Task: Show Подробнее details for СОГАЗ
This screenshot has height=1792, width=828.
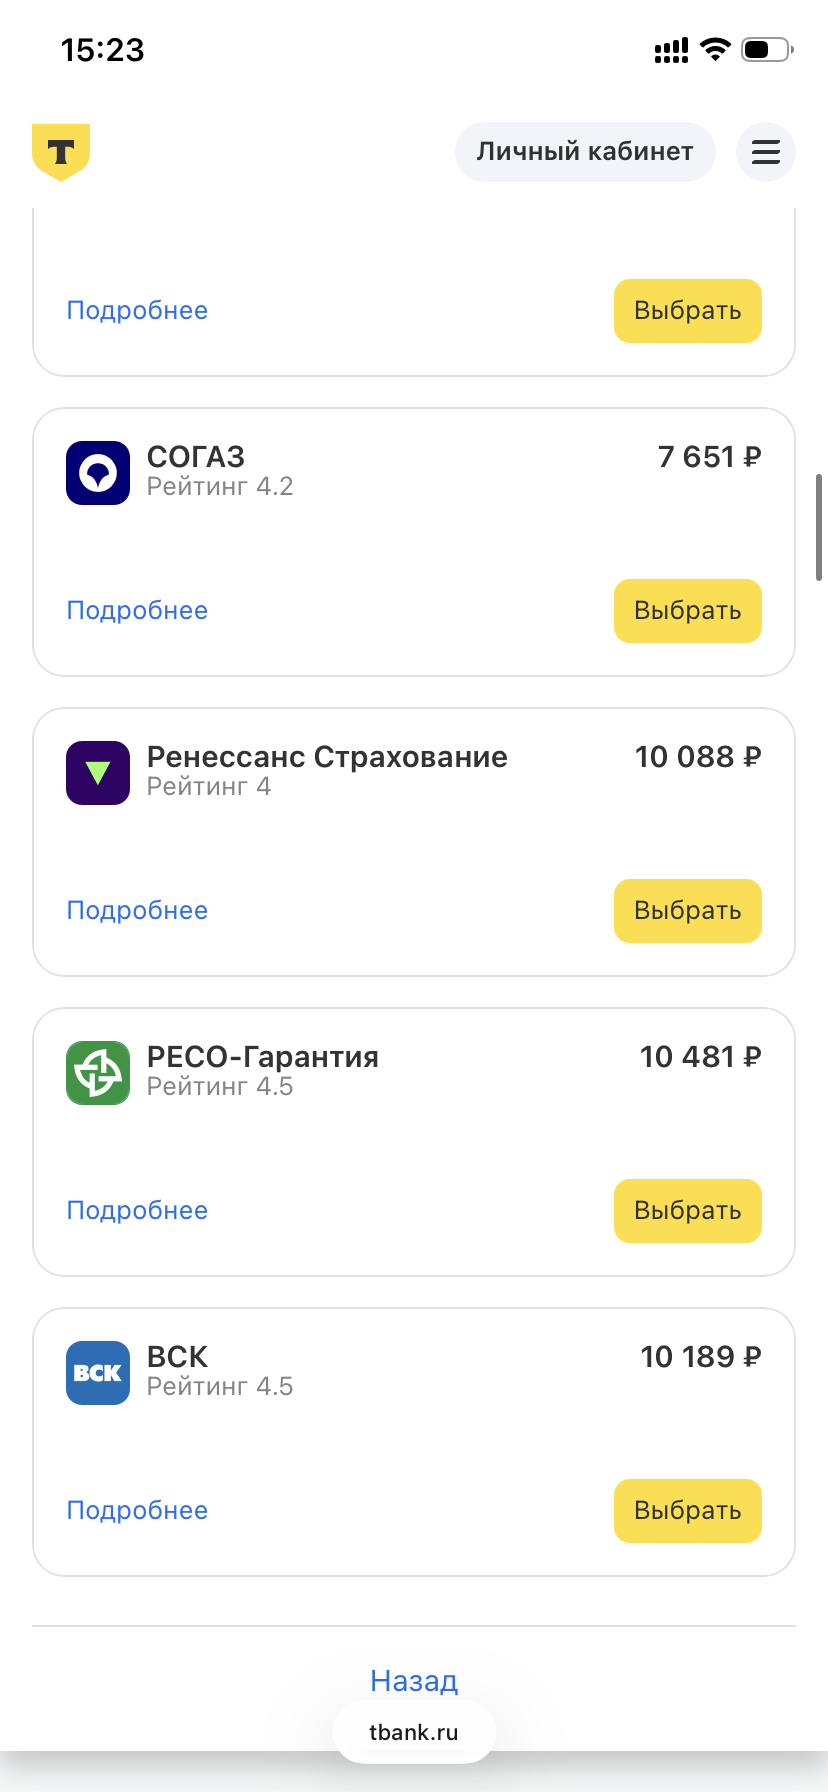Action: click(137, 611)
